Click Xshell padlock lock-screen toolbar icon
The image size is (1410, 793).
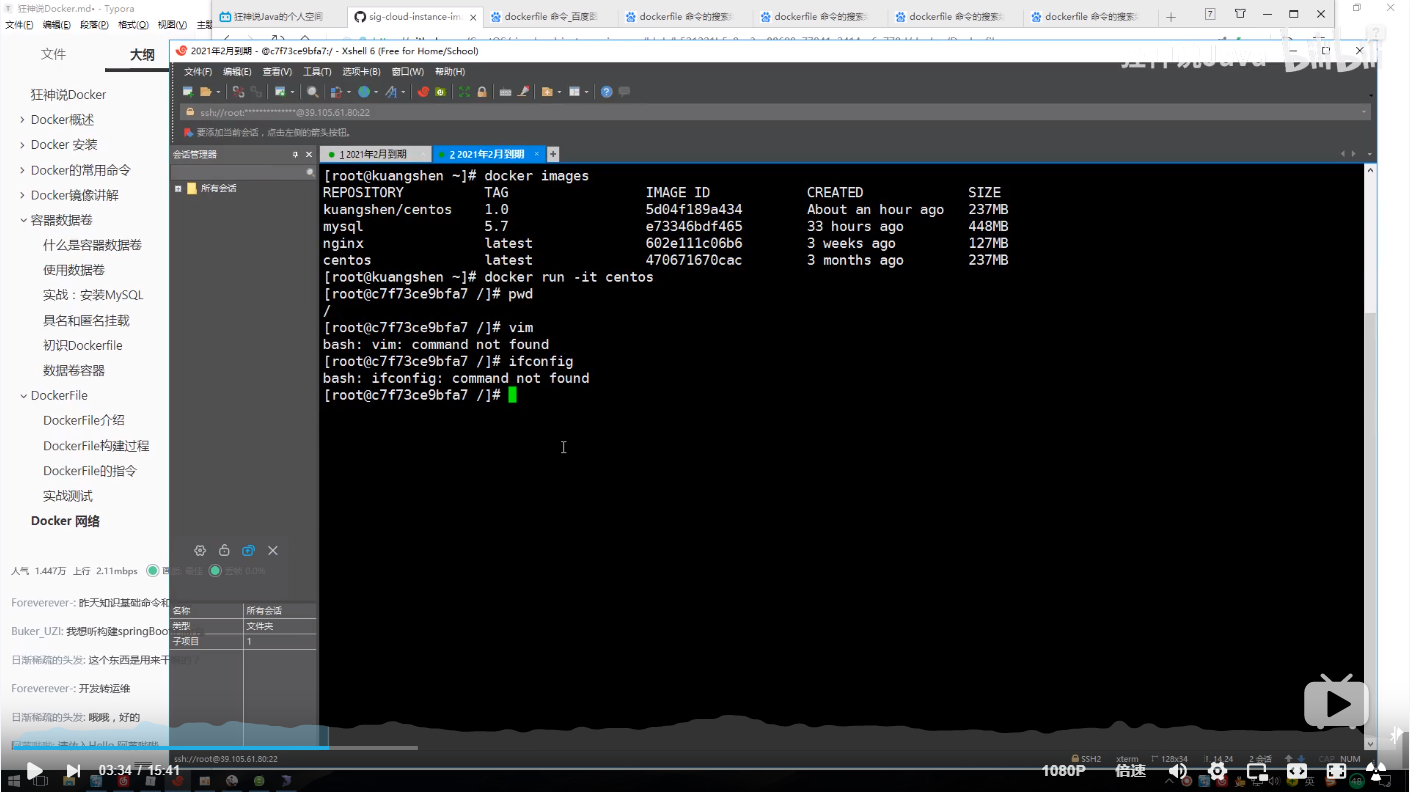(x=482, y=92)
